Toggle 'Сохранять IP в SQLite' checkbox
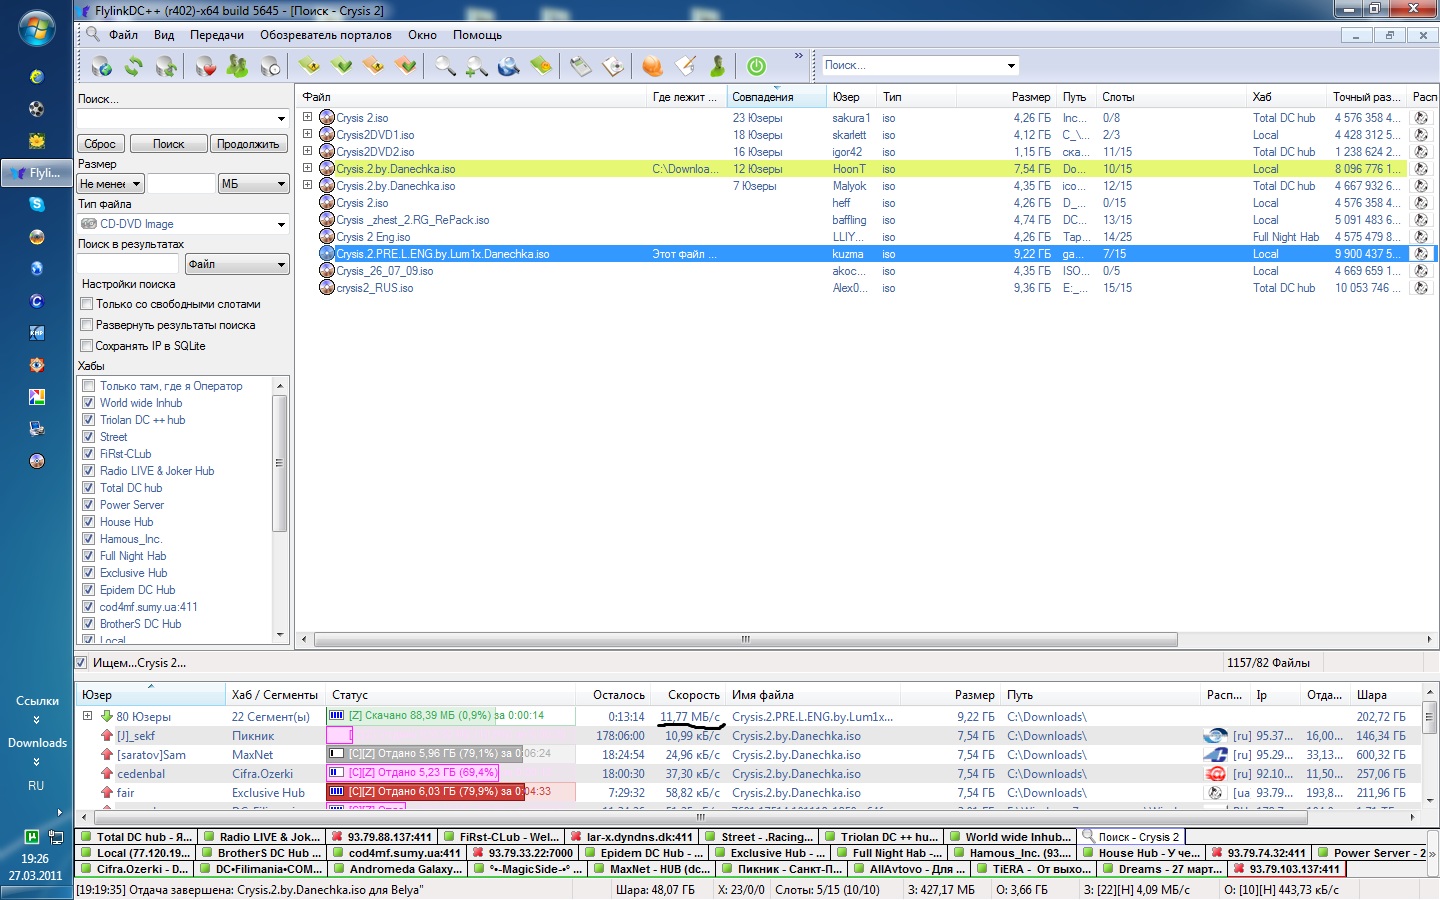 click(87, 346)
